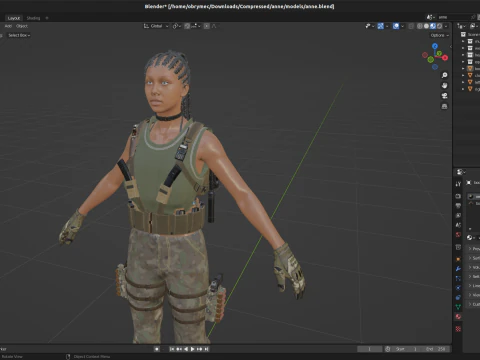This screenshot has width=480, height=360.
Task: Play the animation forward
Action: [x=192, y=349]
